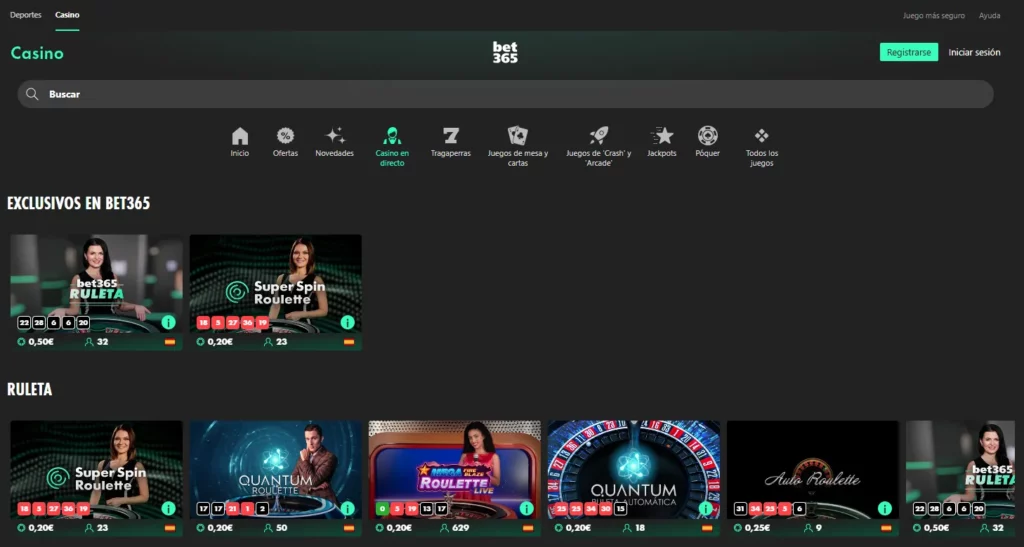
Task: Select the Póquer chip icon
Action: tap(707, 136)
